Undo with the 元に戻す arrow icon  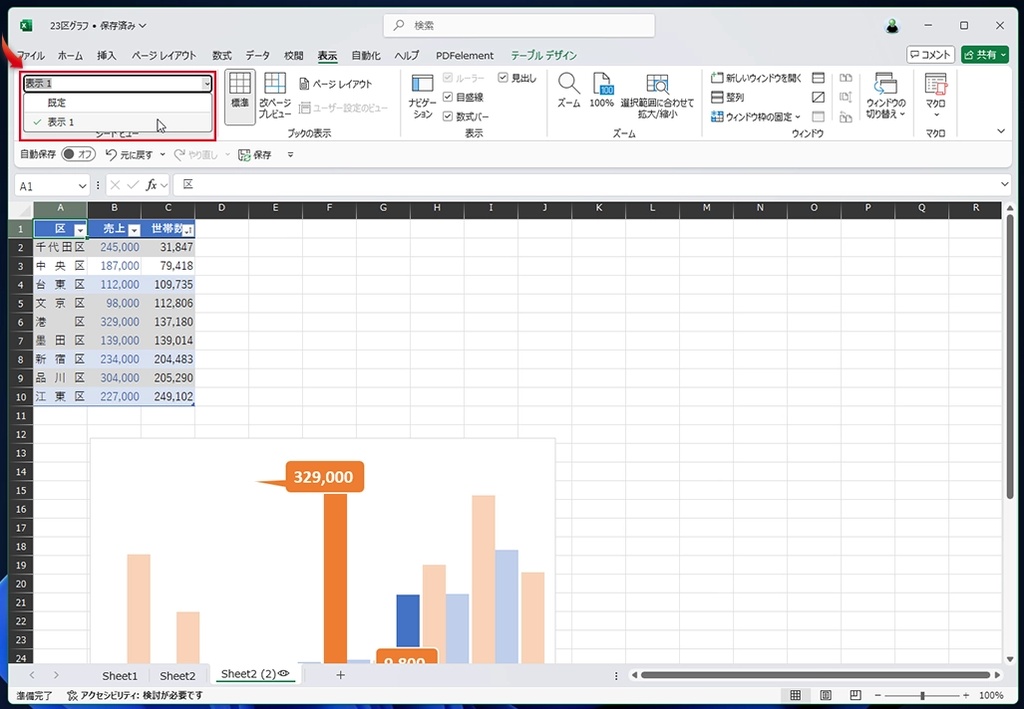(x=111, y=155)
